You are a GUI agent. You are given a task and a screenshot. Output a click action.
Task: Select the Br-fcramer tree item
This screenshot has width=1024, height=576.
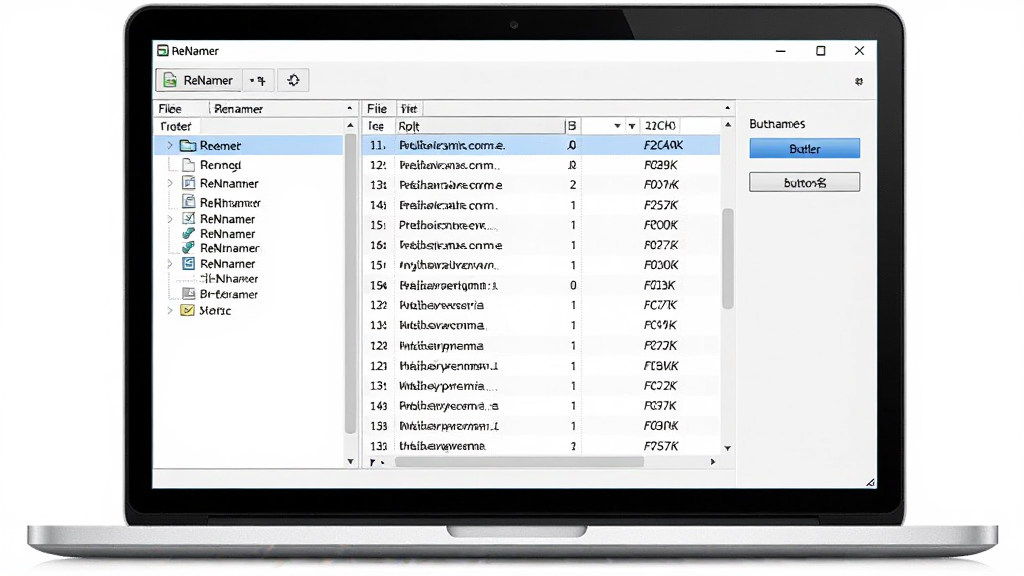pos(229,294)
